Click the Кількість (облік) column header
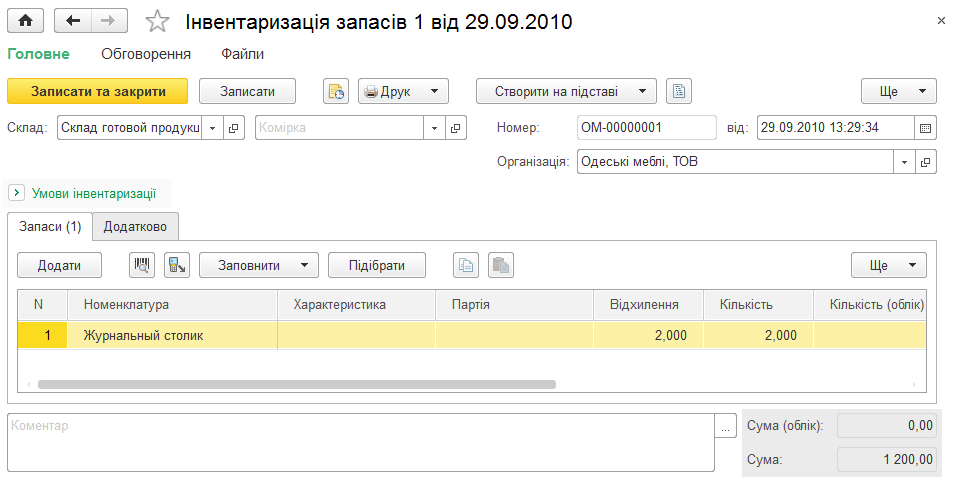The image size is (953, 485). (870, 305)
